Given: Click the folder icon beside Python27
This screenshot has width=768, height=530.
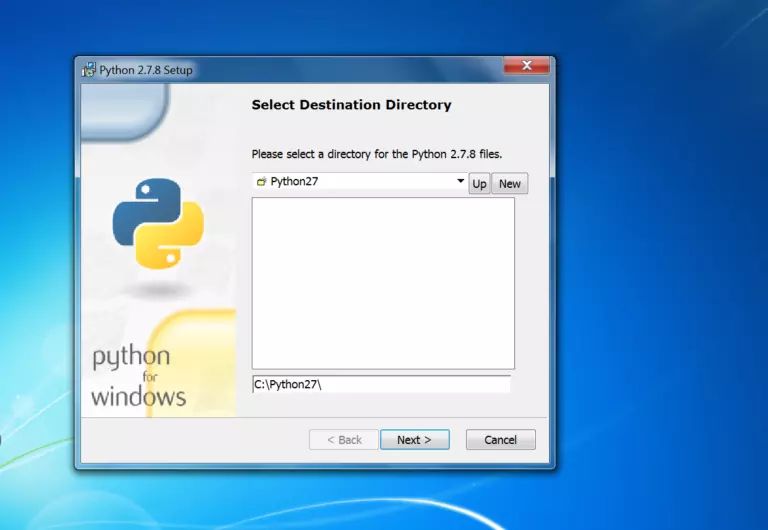Looking at the screenshot, I should (262, 182).
